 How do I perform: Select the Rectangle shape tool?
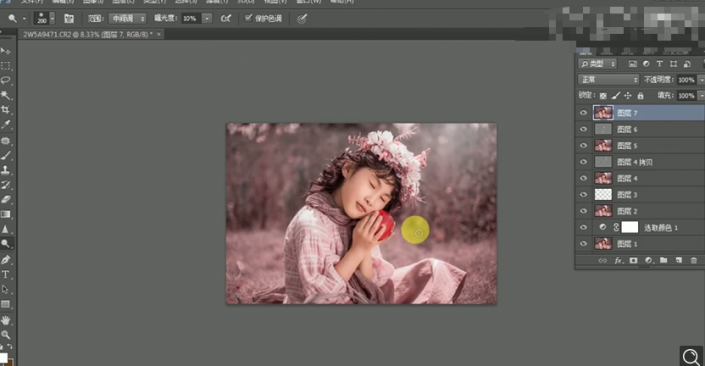pos(5,304)
